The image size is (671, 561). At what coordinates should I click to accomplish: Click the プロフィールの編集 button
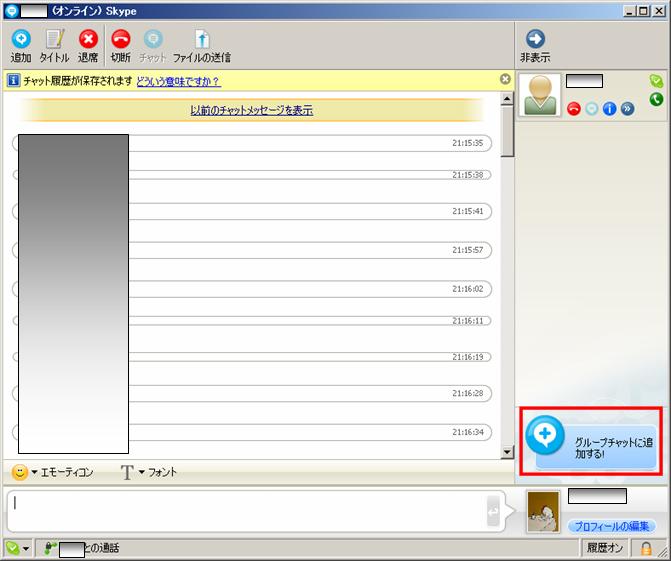611,526
